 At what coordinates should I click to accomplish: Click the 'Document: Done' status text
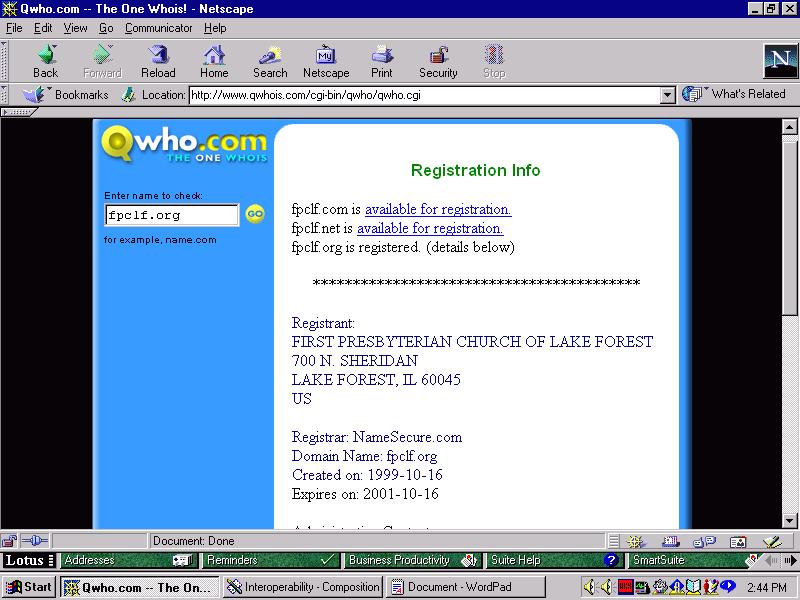193,541
